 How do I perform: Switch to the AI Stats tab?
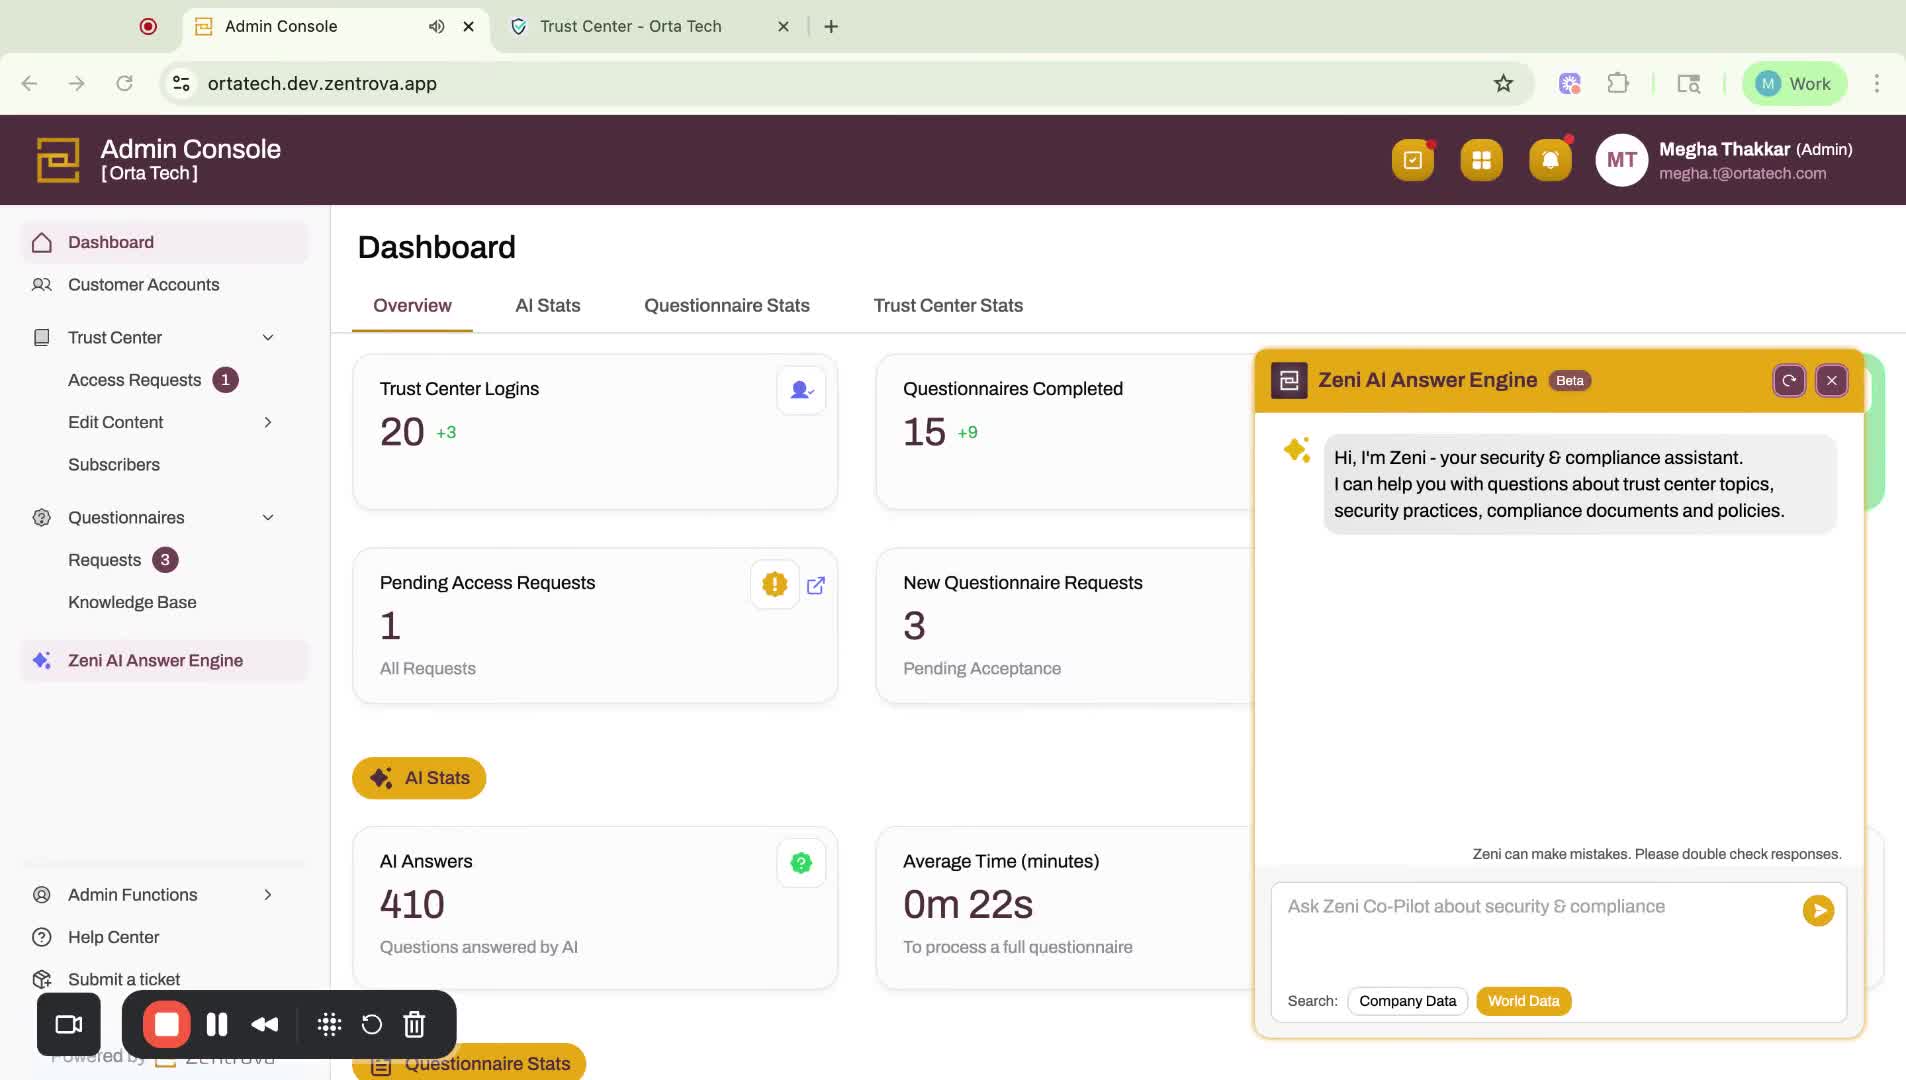coord(547,306)
